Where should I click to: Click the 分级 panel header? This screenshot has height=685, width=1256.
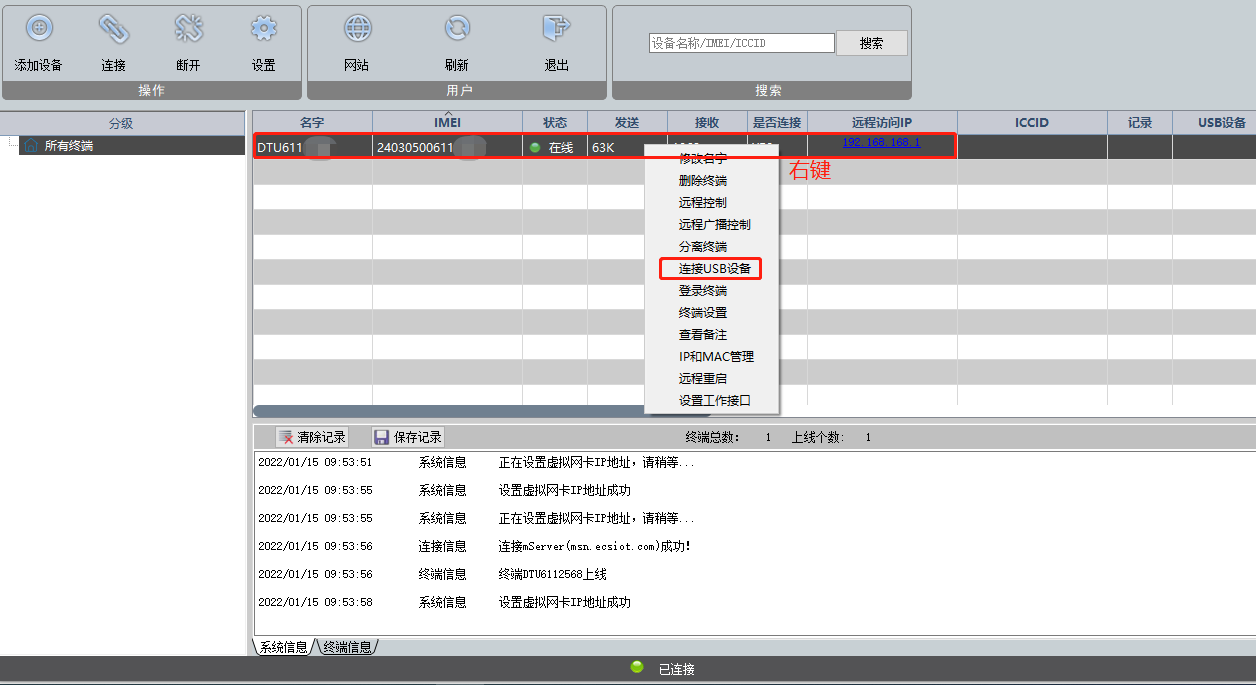[x=122, y=123]
